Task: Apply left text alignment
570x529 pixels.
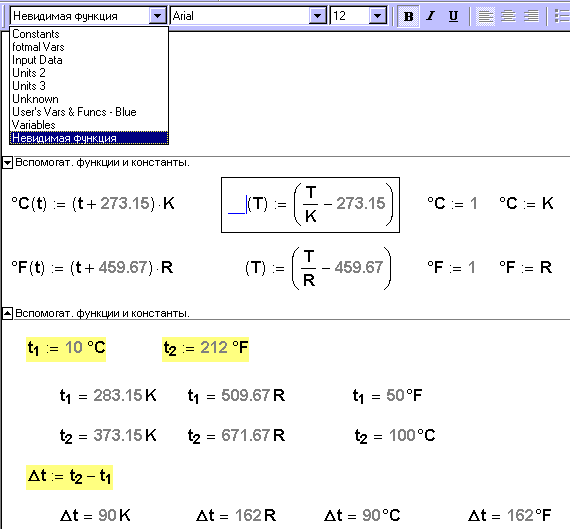Action: tap(486, 16)
